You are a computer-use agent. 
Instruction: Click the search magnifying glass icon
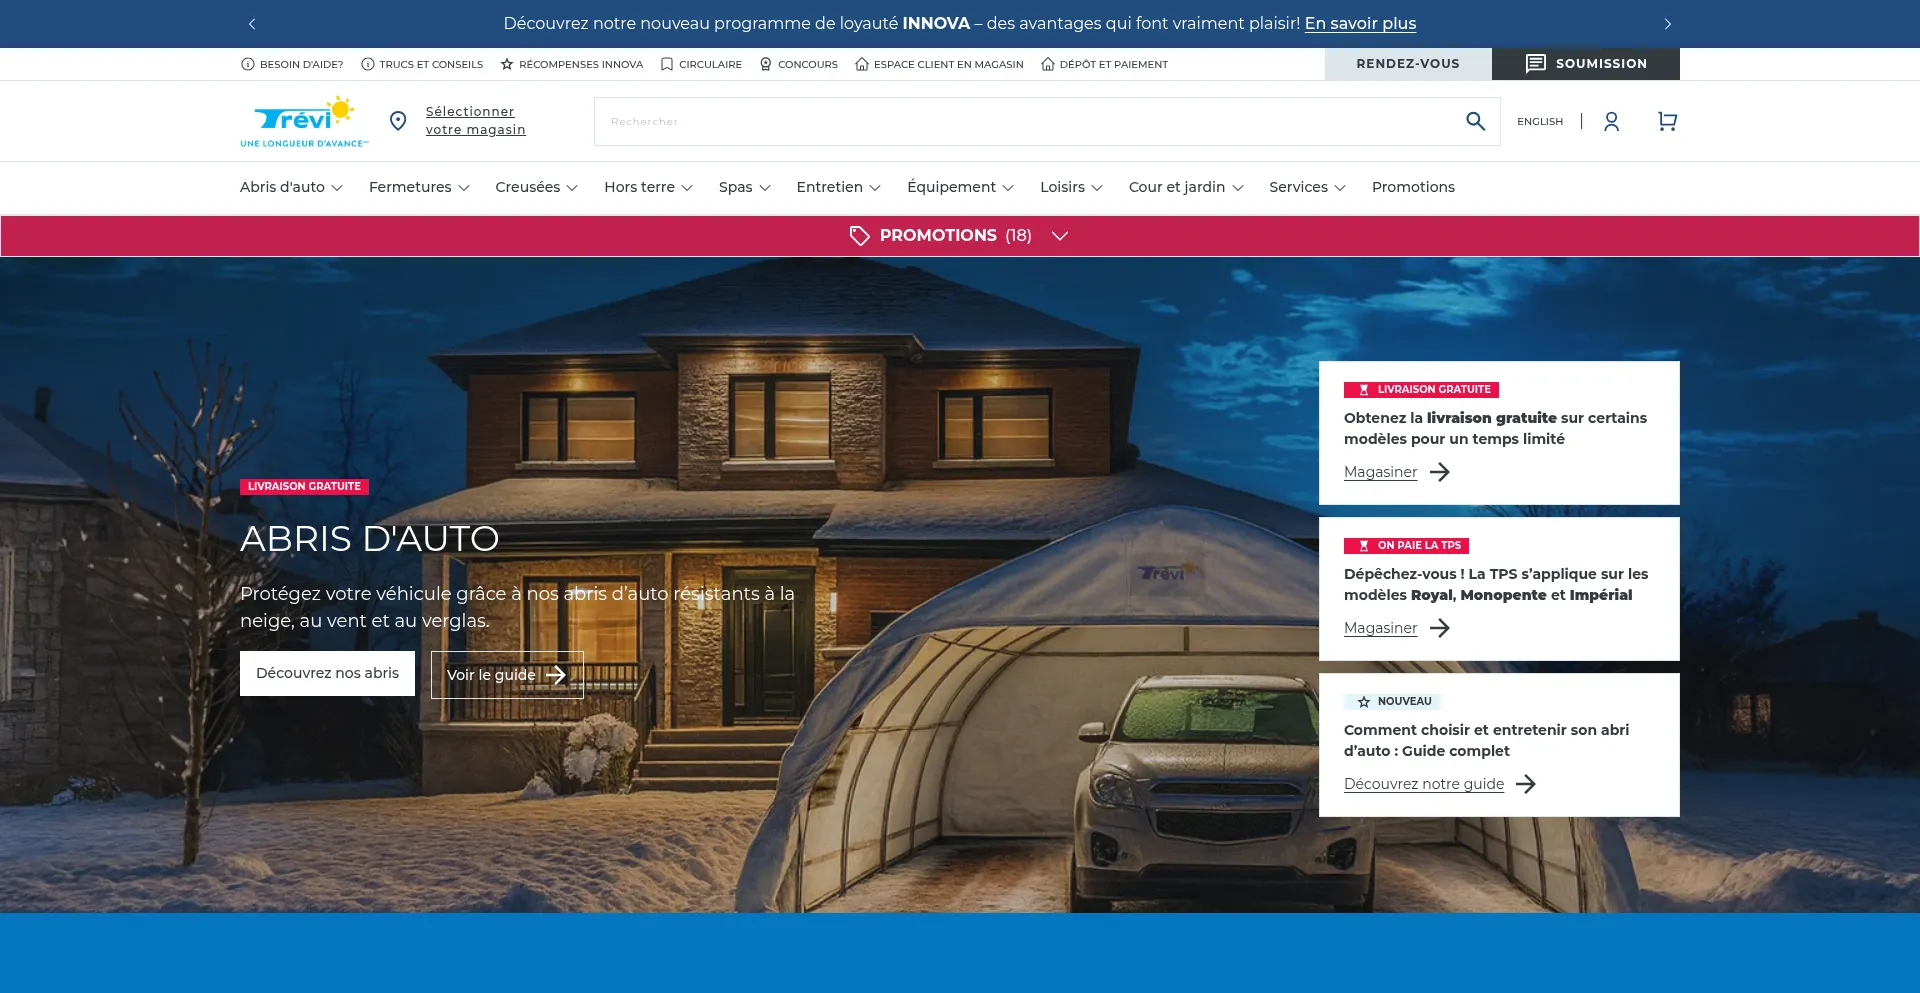(1475, 121)
